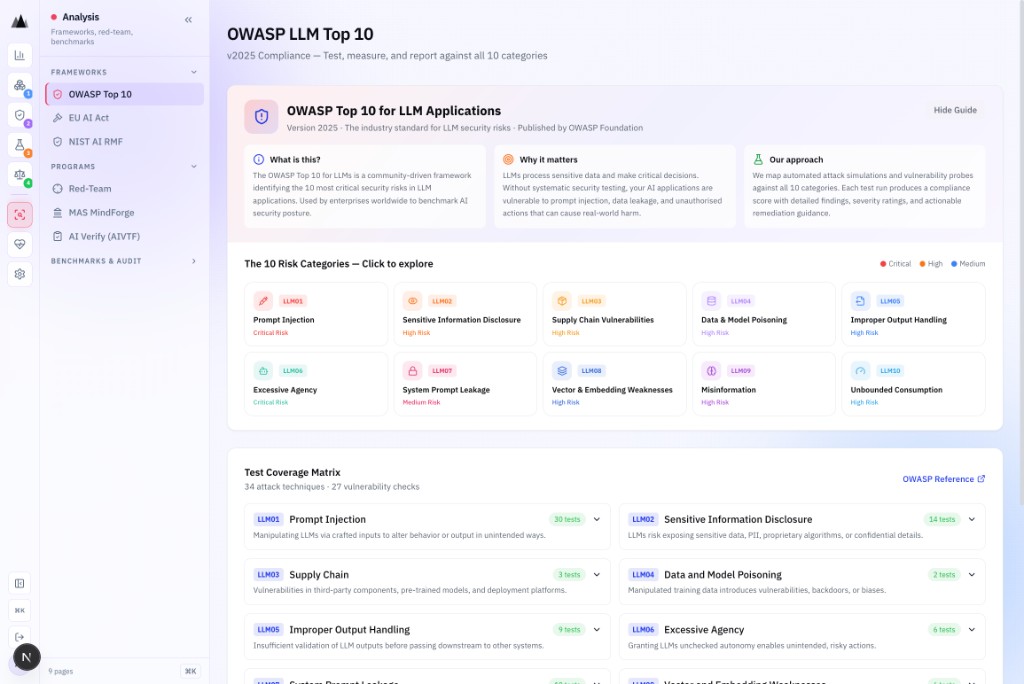
Task: Click the red Critical legend dot
Action: (x=883, y=264)
